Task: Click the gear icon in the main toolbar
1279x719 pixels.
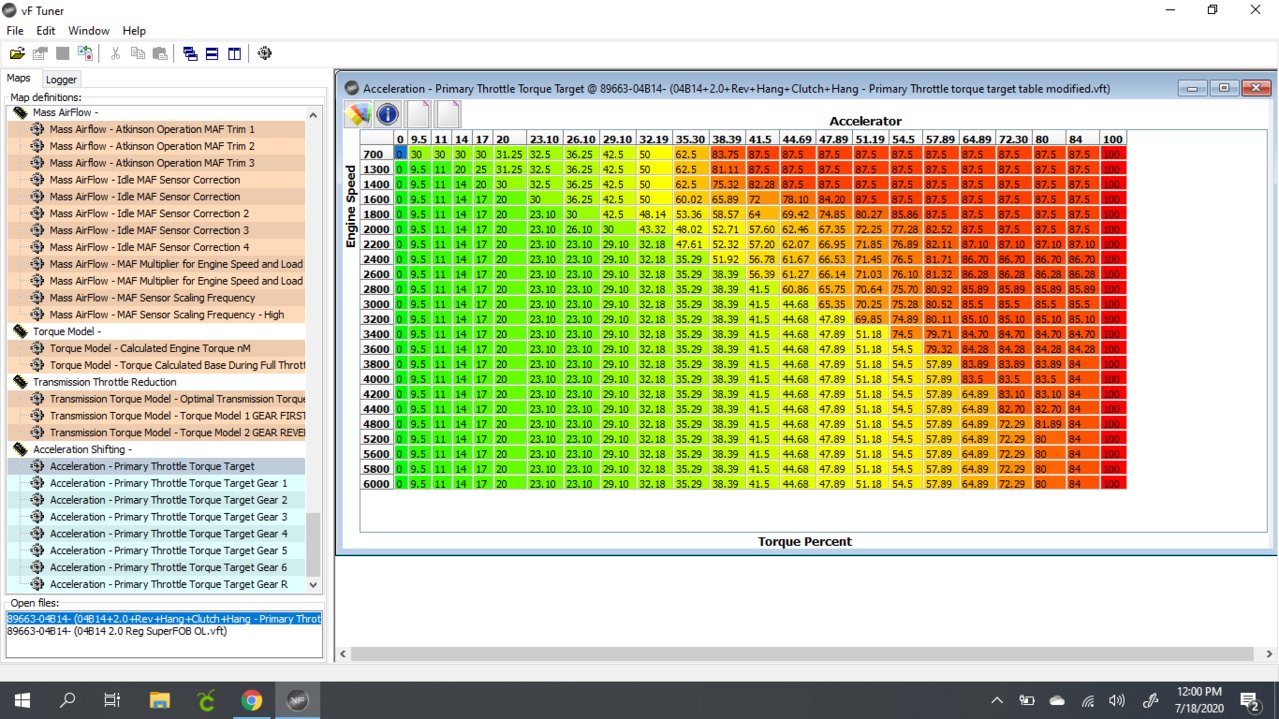Action: coord(265,53)
